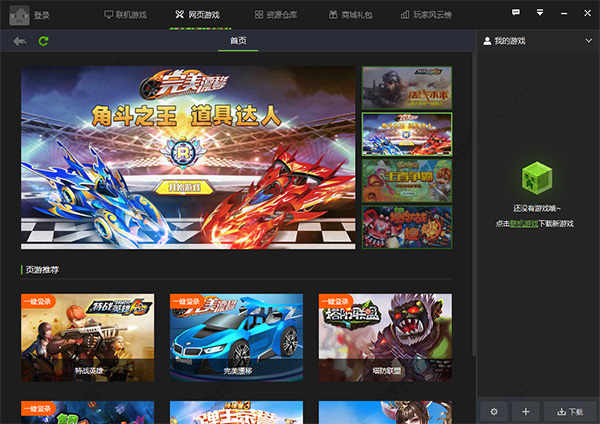Open the top-right funnel dropdown menu icon
This screenshot has width=600, height=424.
point(540,13)
